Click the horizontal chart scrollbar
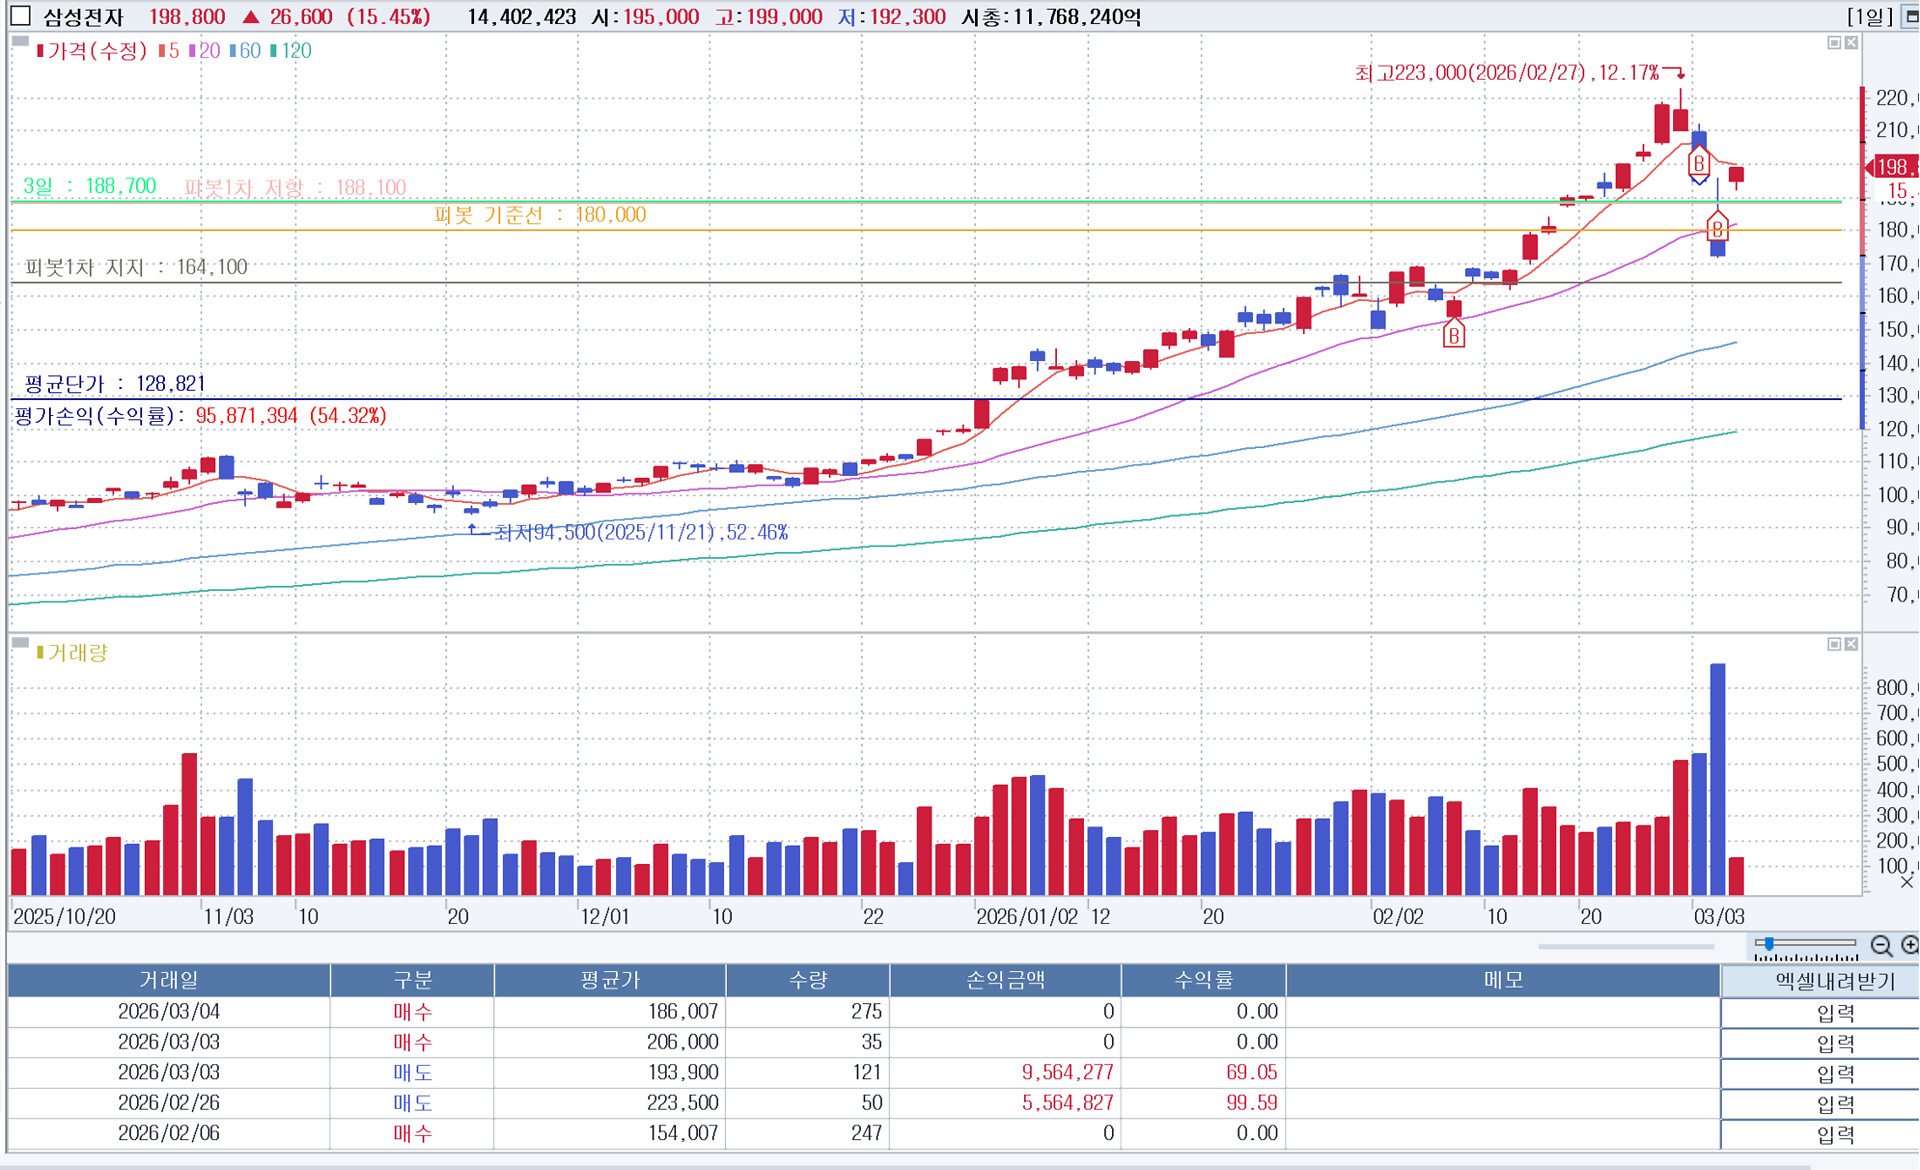Screen dimensions: 1920x1170 tap(1625, 946)
